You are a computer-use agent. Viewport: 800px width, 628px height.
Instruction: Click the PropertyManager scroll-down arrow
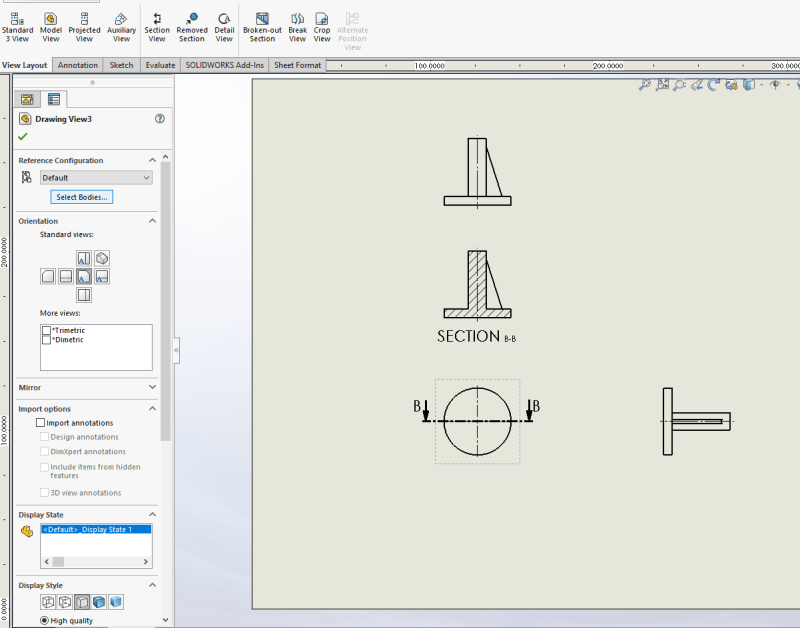pyautogui.click(x=165, y=620)
